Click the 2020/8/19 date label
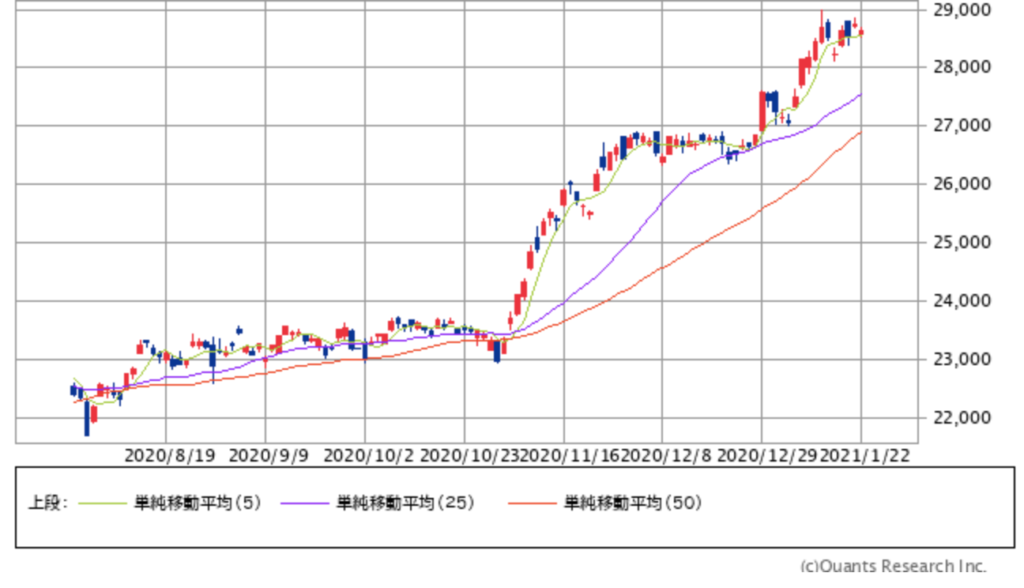Image resolution: width=1024 pixels, height=588 pixels. [x=170, y=455]
